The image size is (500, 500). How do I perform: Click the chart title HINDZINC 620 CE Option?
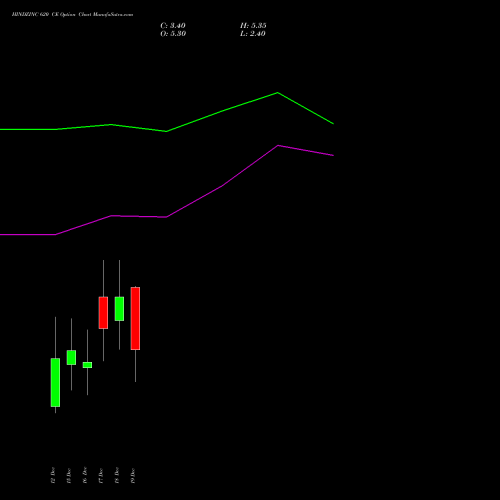click(x=45, y=15)
